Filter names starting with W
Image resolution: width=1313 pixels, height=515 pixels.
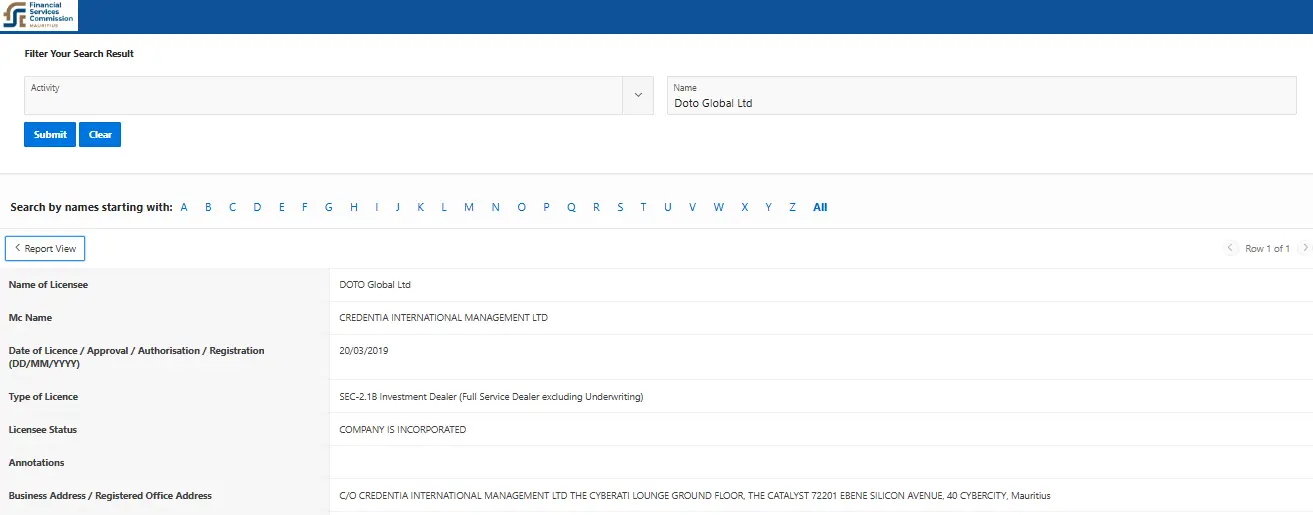pos(718,207)
